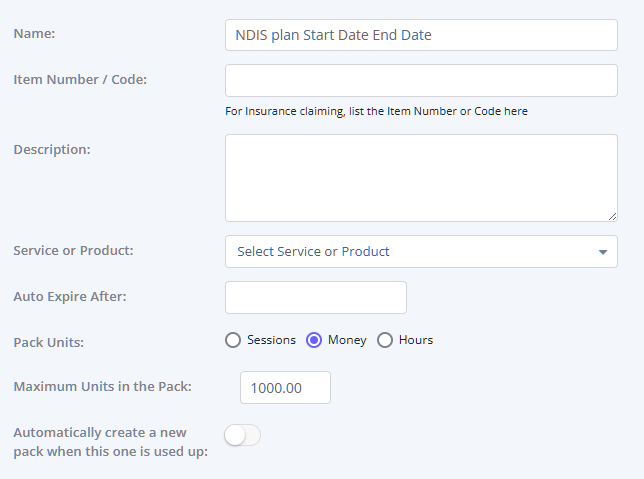Click the Auto Expire After field
644x479 pixels.
(316, 298)
